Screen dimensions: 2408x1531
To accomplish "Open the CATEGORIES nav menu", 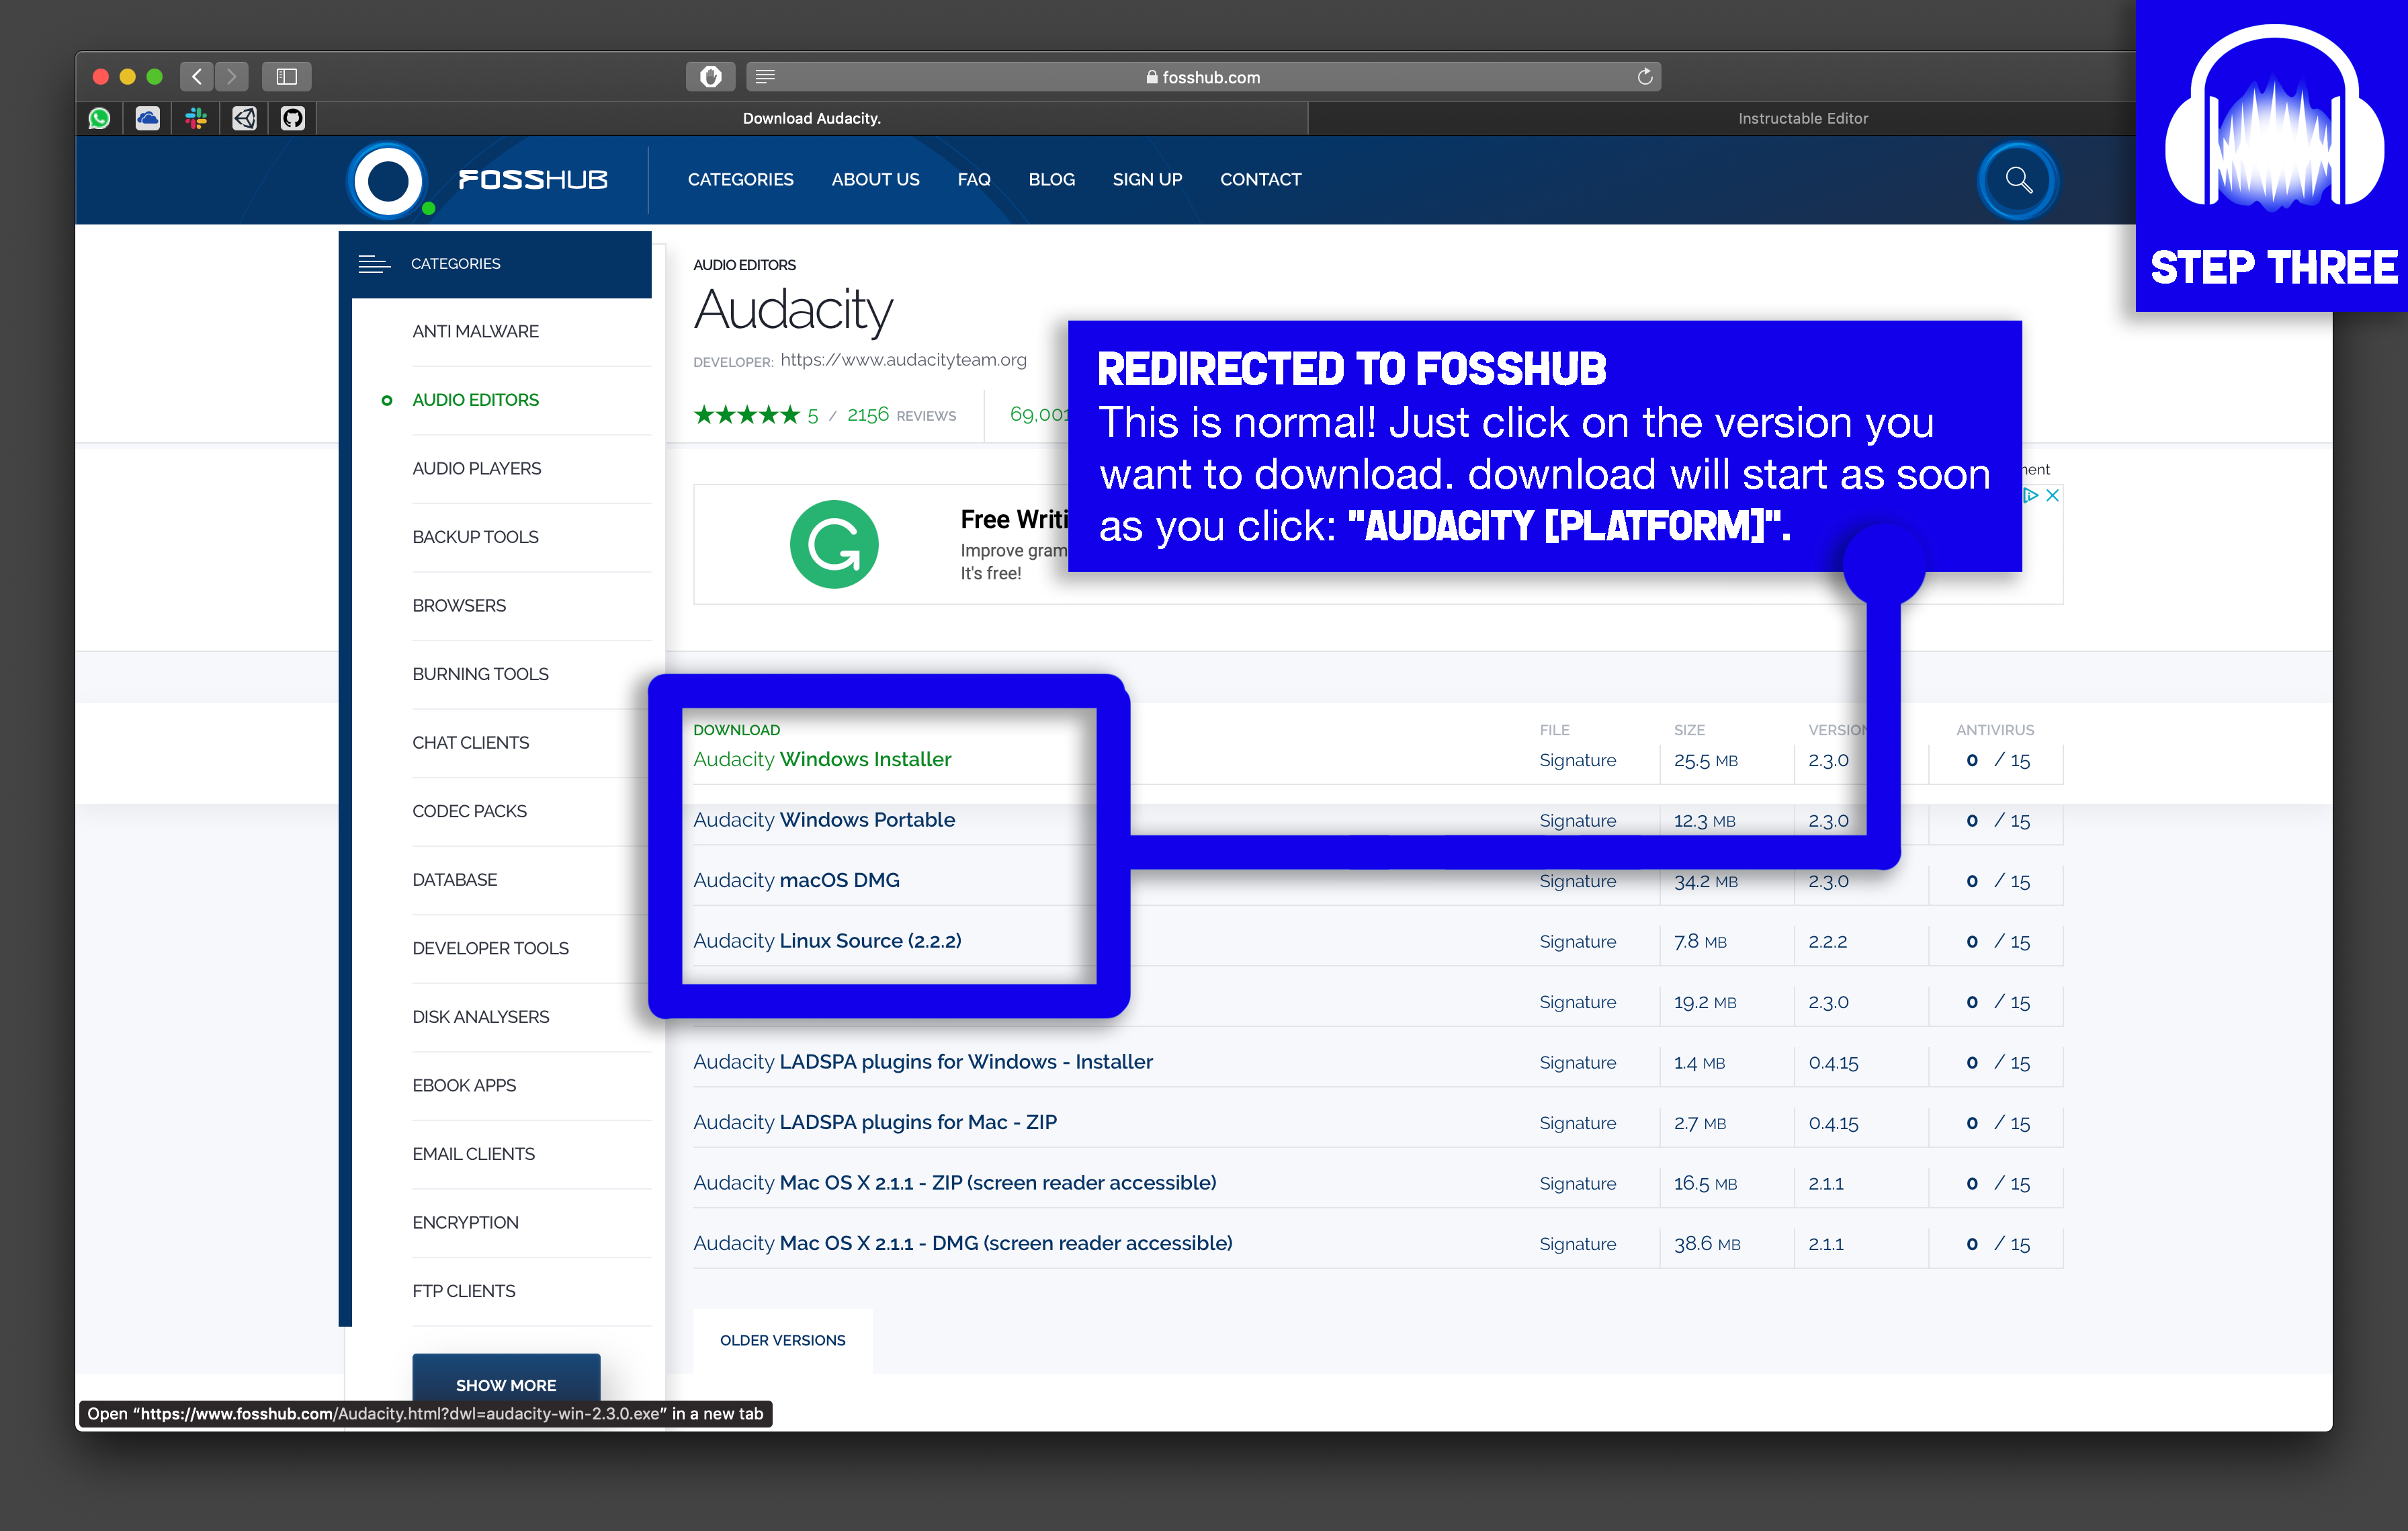I will (740, 180).
